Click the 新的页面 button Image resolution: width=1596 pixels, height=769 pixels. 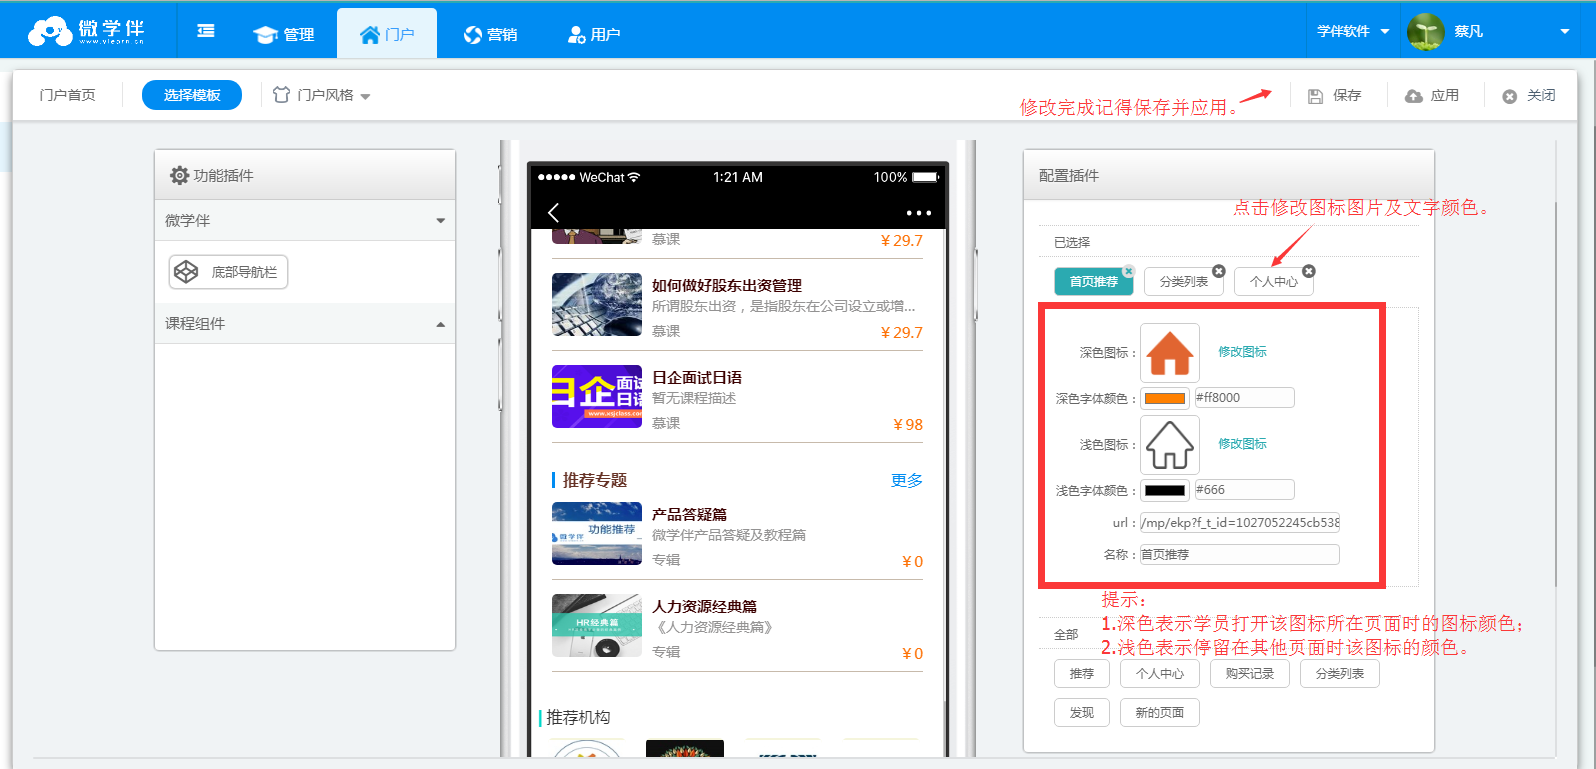pyautogui.click(x=1160, y=713)
